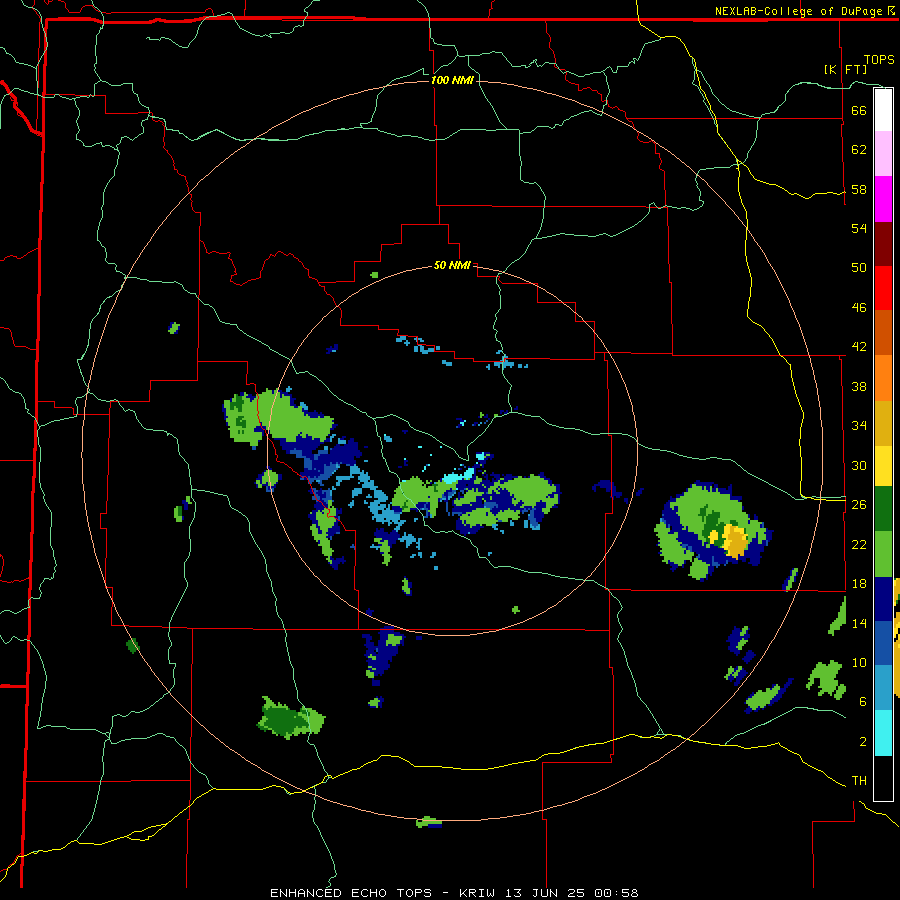This screenshot has width=900, height=900.
Task: Click the "50" legend value on the scale
Action: 859,267
